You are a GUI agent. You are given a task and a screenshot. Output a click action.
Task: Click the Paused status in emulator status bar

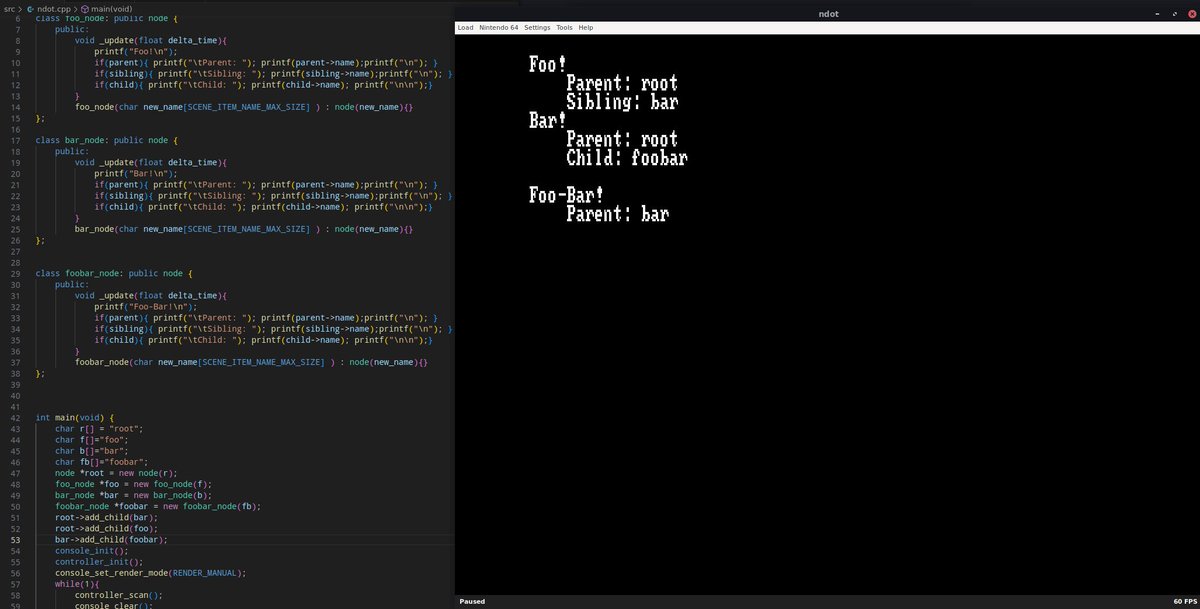(x=472, y=602)
